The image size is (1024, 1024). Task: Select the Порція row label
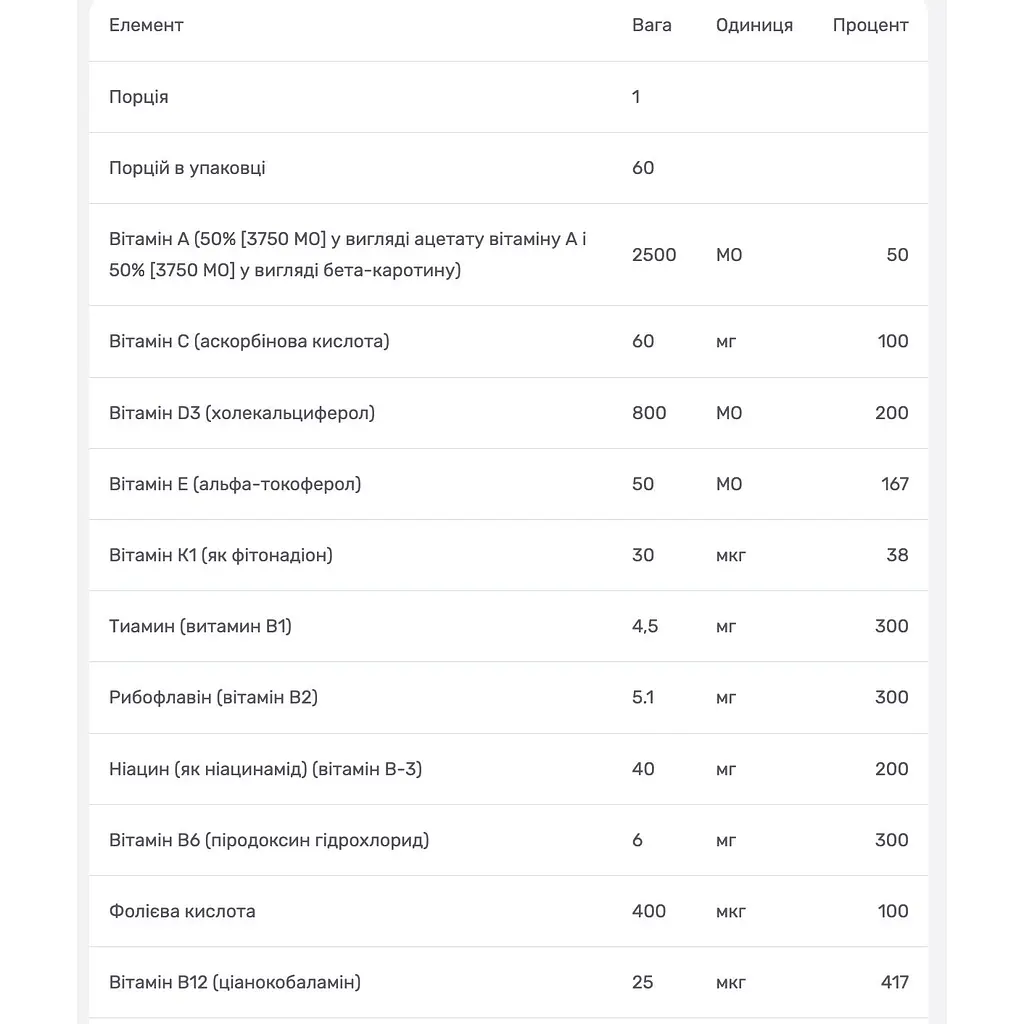point(138,97)
